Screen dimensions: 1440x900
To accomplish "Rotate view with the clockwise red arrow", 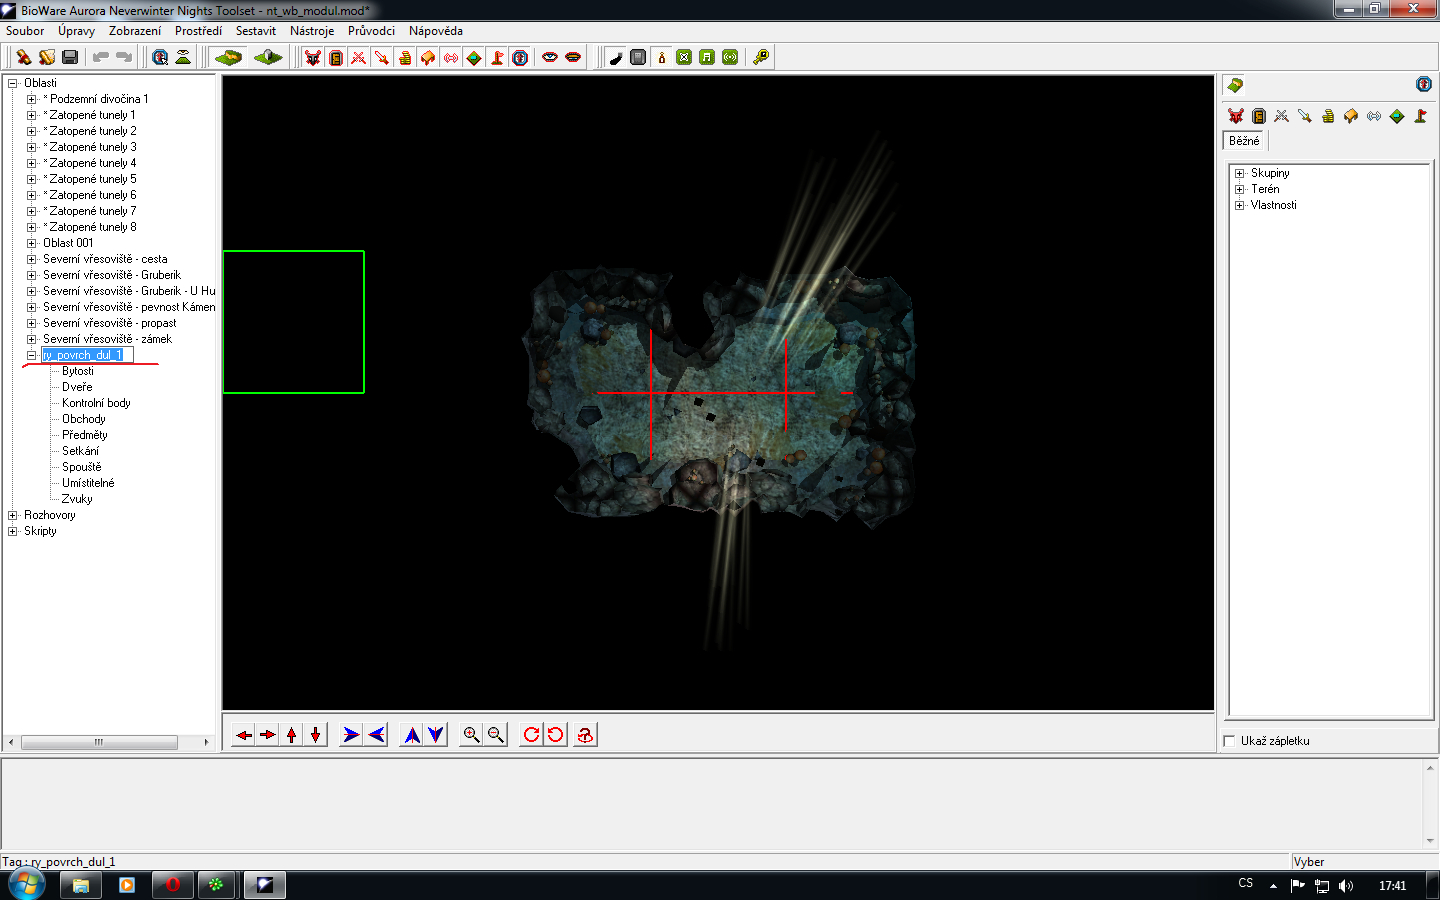I will (531, 735).
